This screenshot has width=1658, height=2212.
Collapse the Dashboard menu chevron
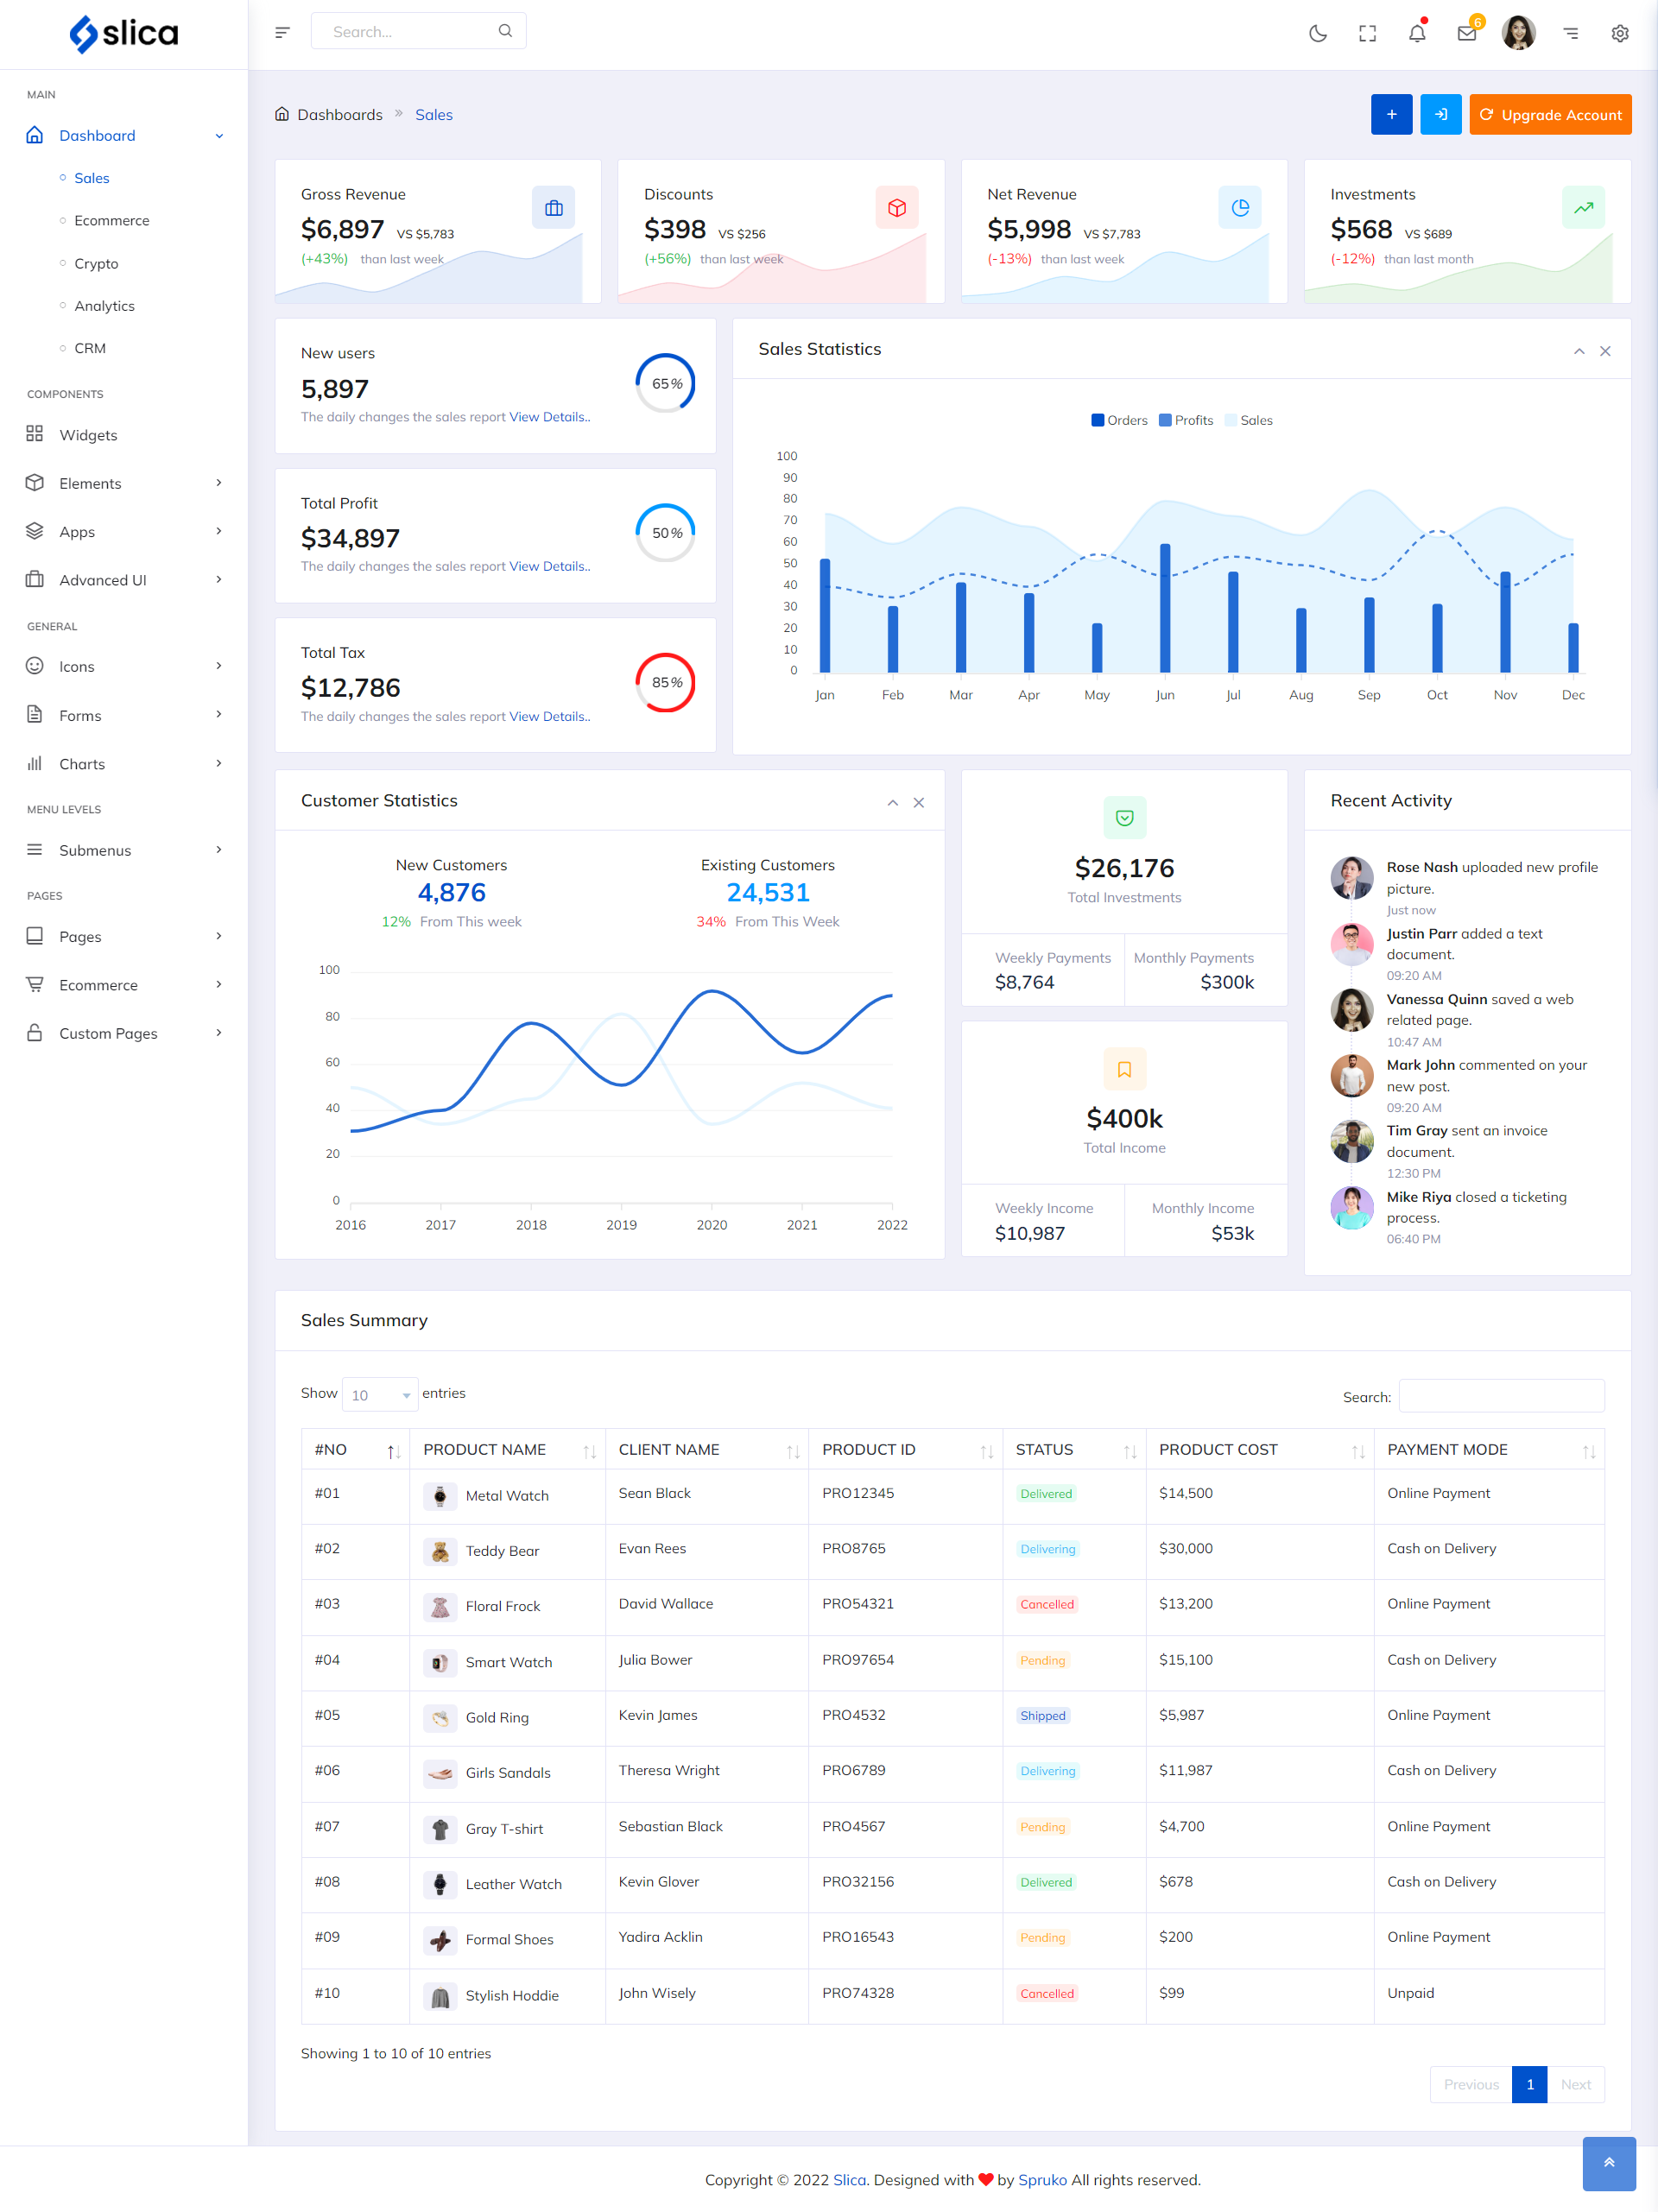(x=219, y=136)
